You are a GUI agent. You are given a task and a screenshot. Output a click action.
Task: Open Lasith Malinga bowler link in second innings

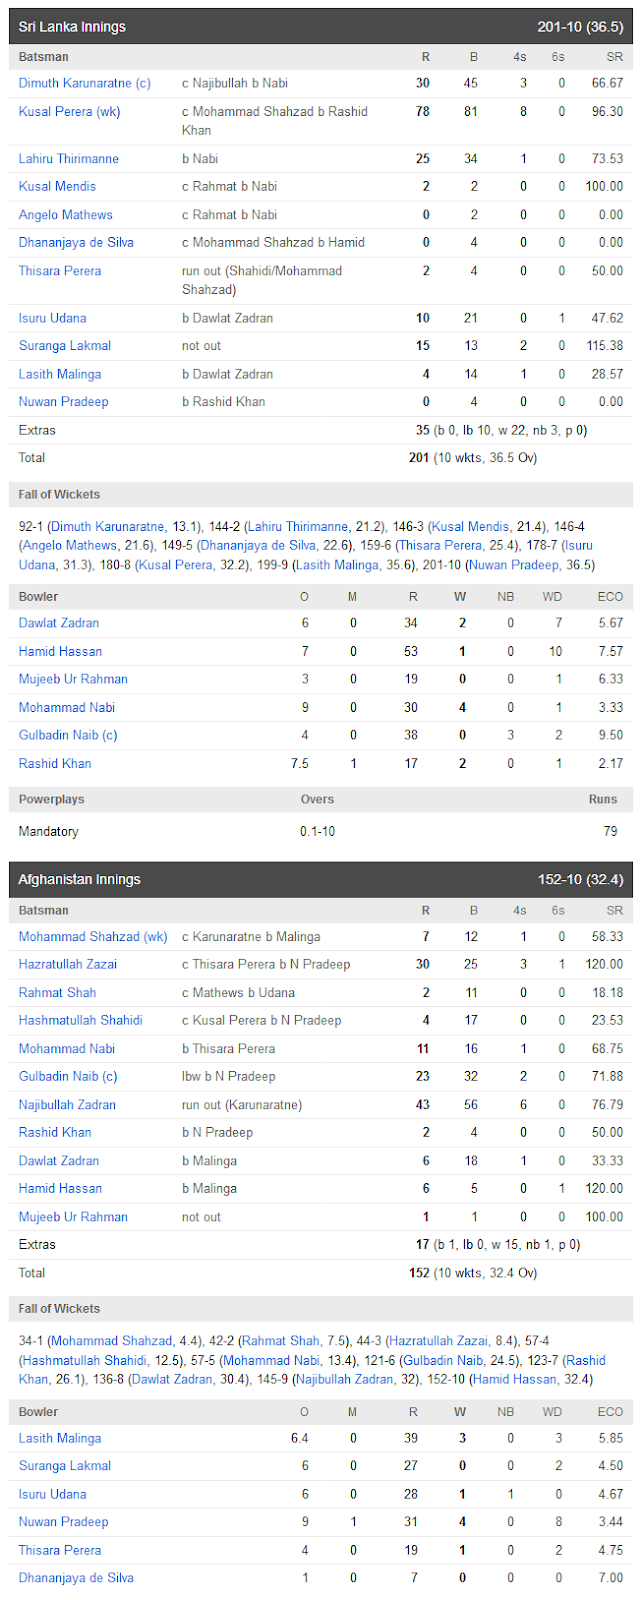(60, 1438)
